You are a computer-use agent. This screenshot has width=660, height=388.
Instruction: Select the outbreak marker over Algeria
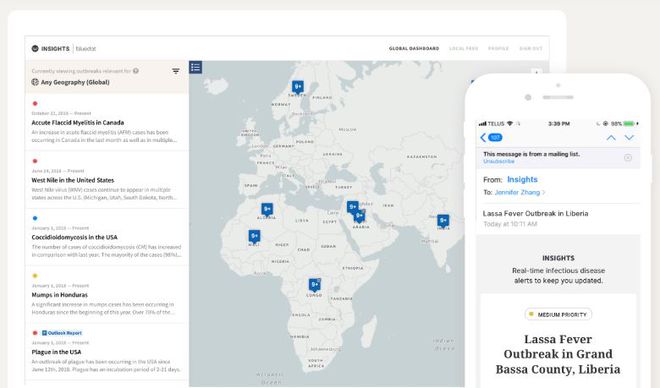point(267,209)
